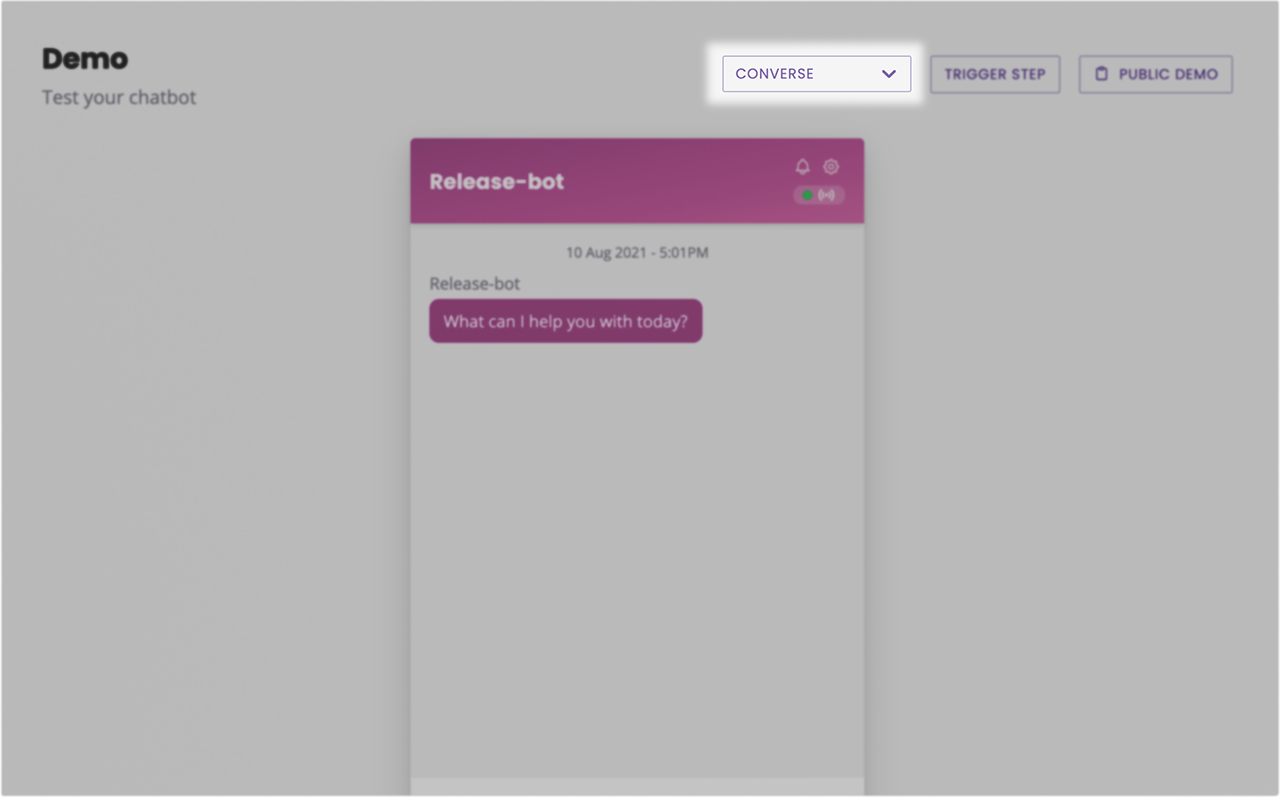Viewport: 1280px width, 797px height.
Task: Open chat widget configuration via gear icon
Action: coord(831,167)
